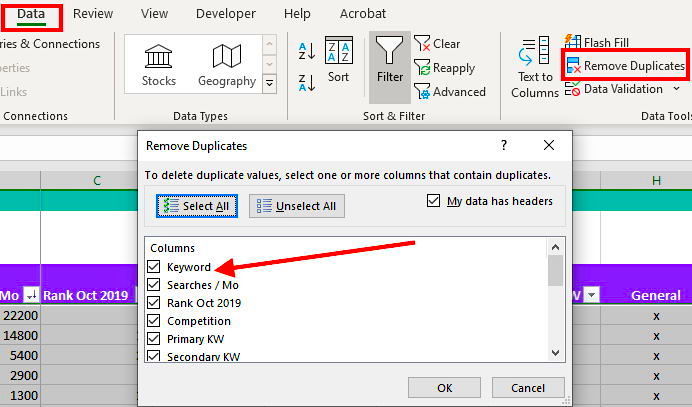Image resolution: width=692 pixels, height=407 pixels.
Task: Toggle the My data has headers checkbox
Action: click(x=433, y=201)
